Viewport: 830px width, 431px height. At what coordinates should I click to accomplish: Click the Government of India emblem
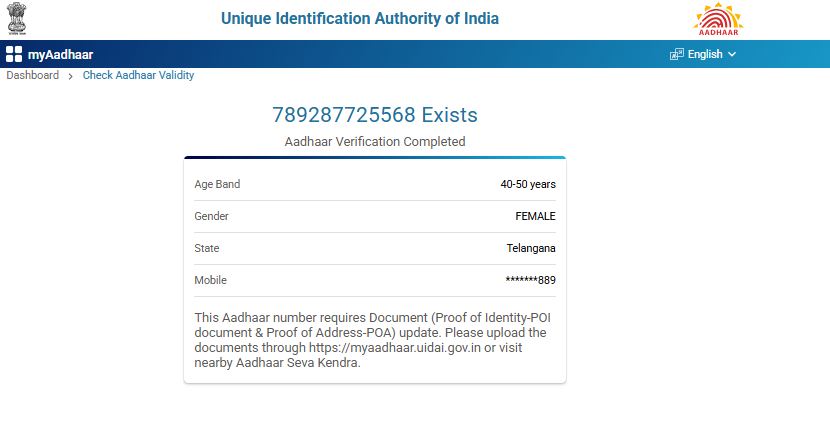[18, 19]
